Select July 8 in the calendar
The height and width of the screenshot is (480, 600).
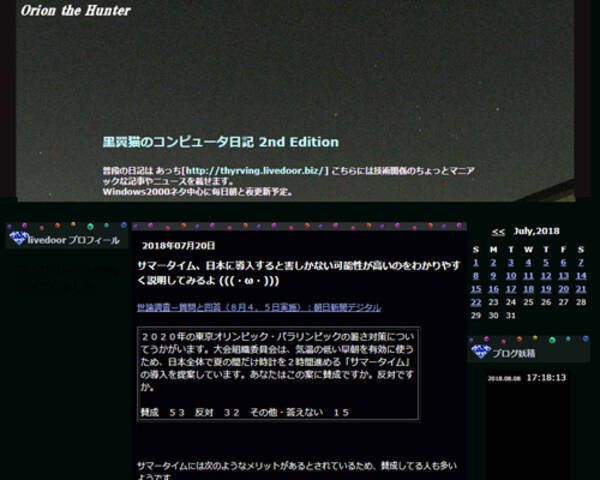pyautogui.click(x=476, y=276)
